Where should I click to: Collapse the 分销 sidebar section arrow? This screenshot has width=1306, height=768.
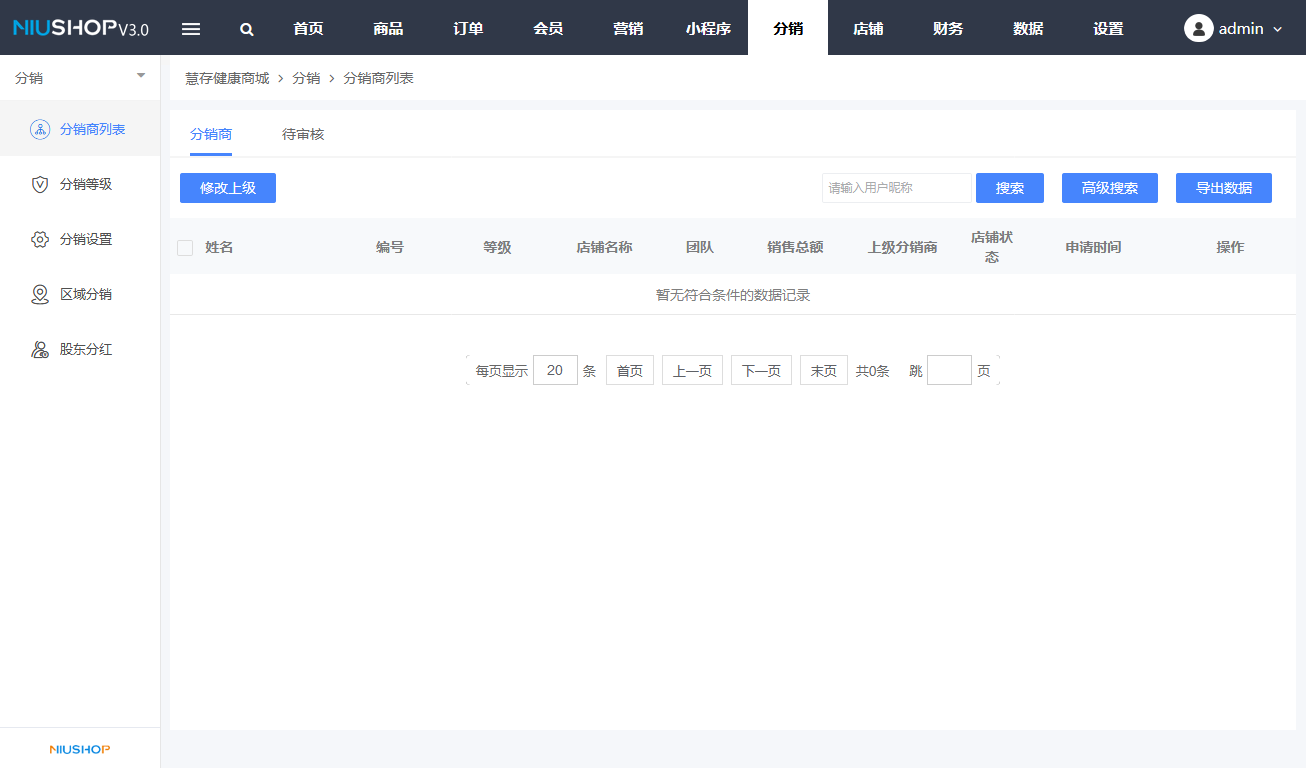pos(141,76)
